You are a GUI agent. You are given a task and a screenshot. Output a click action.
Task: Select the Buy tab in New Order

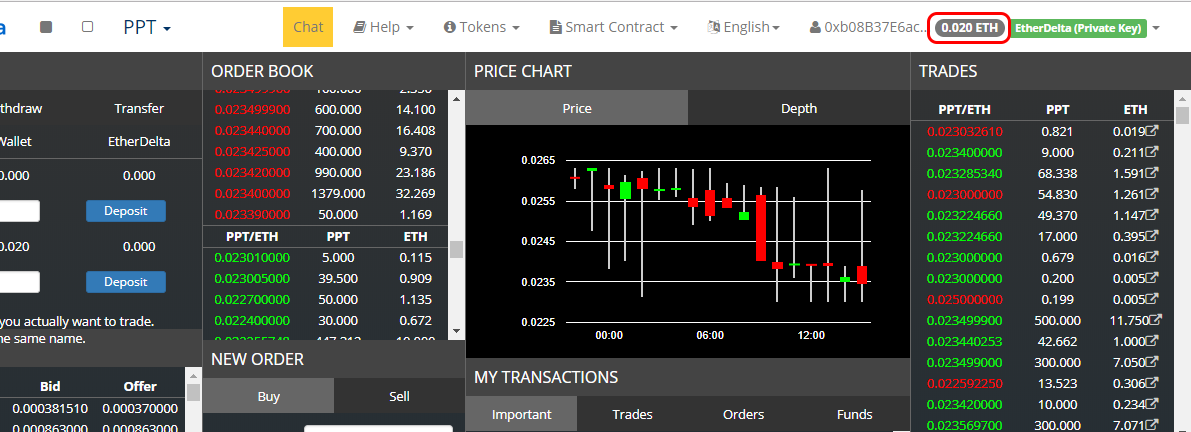[268, 396]
